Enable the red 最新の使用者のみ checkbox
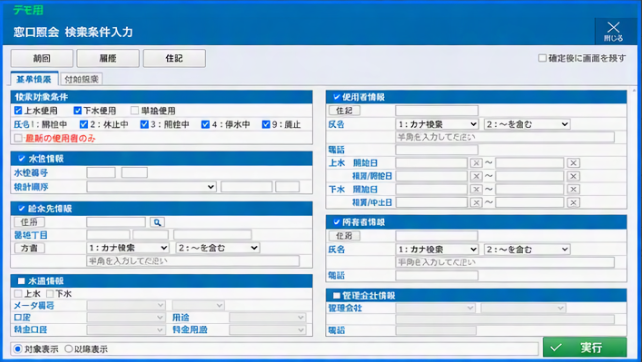642x362 pixels. click(18, 138)
